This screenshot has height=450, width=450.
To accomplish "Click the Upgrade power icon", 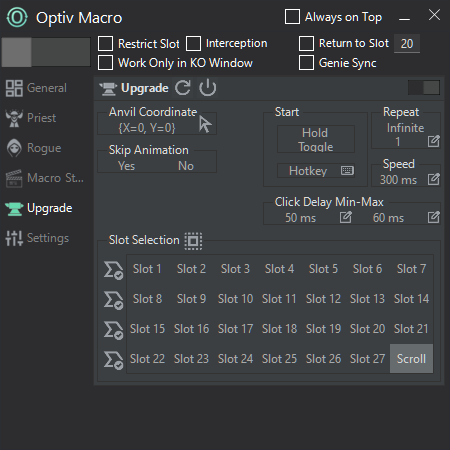I will (x=207, y=88).
